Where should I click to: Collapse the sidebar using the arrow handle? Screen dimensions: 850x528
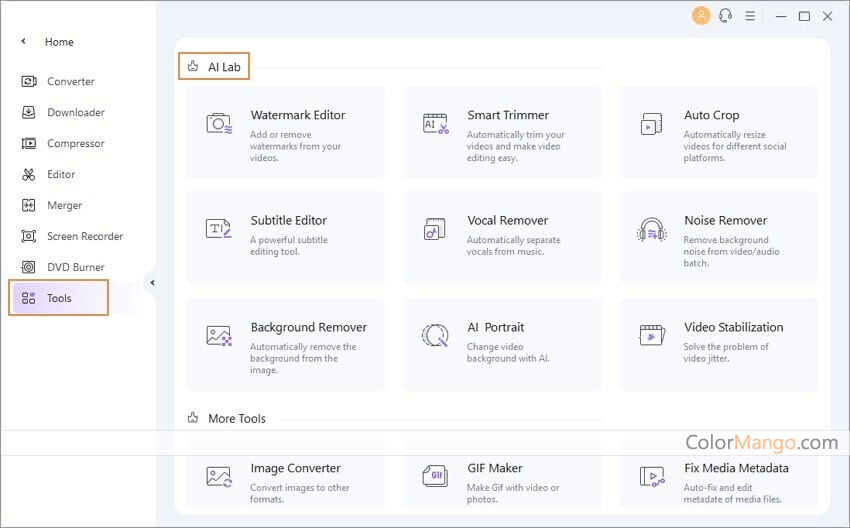click(152, 282)
